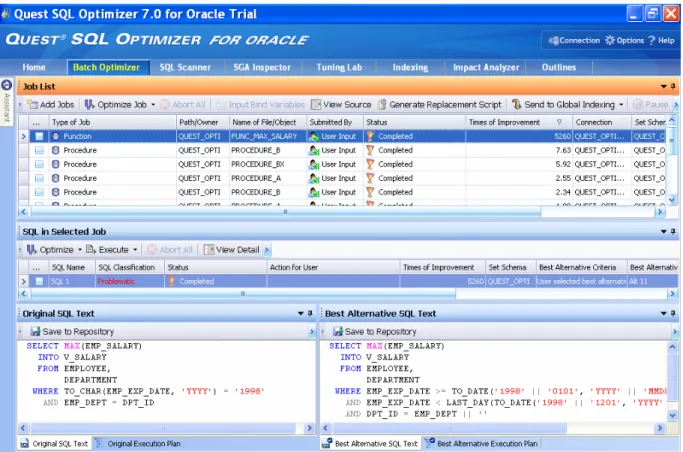Click the Execute icon

click(91, 250)
